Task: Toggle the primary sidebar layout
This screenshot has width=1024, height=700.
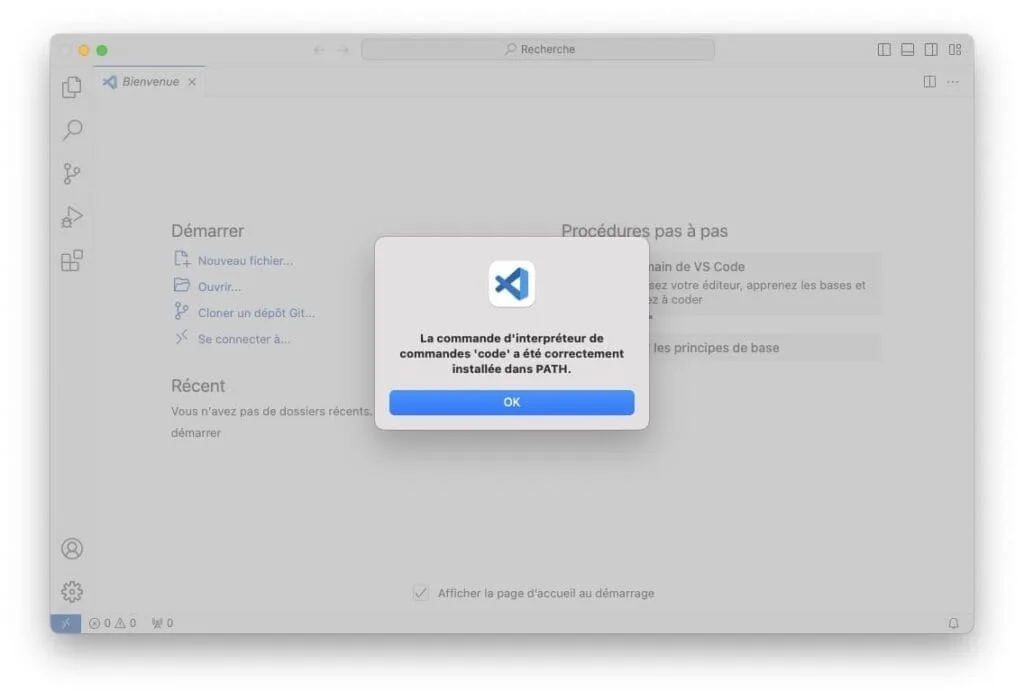Action: (884, 49)
